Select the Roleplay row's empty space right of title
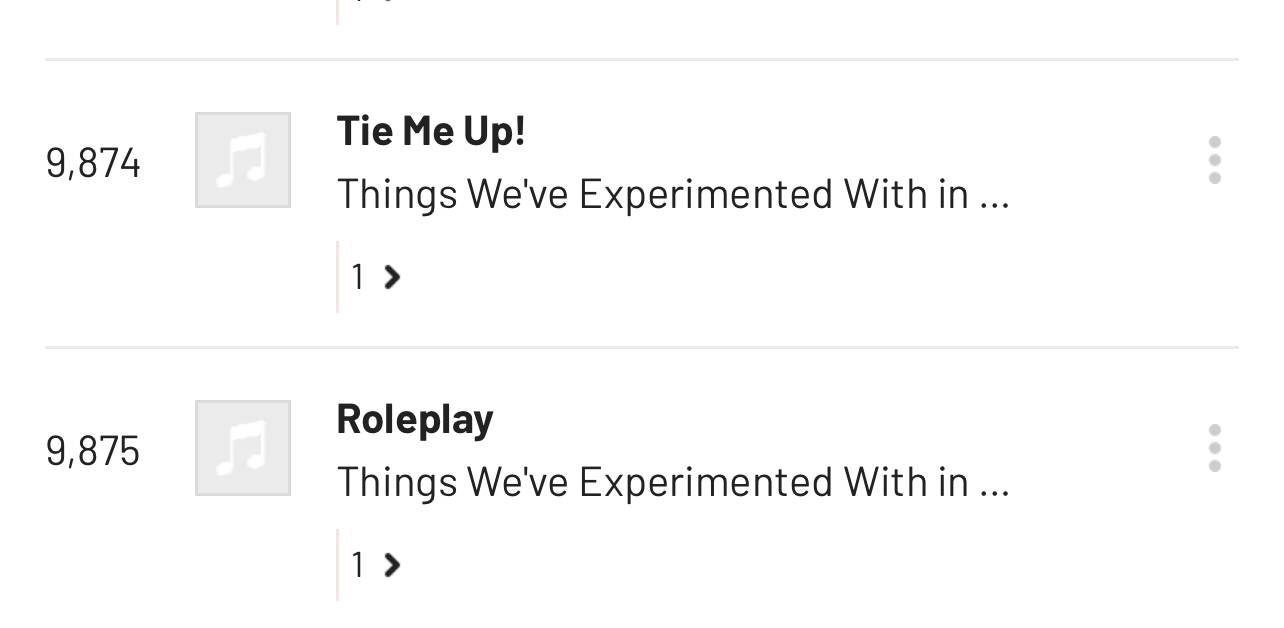 pyautogui.click(x=850, y=419)
